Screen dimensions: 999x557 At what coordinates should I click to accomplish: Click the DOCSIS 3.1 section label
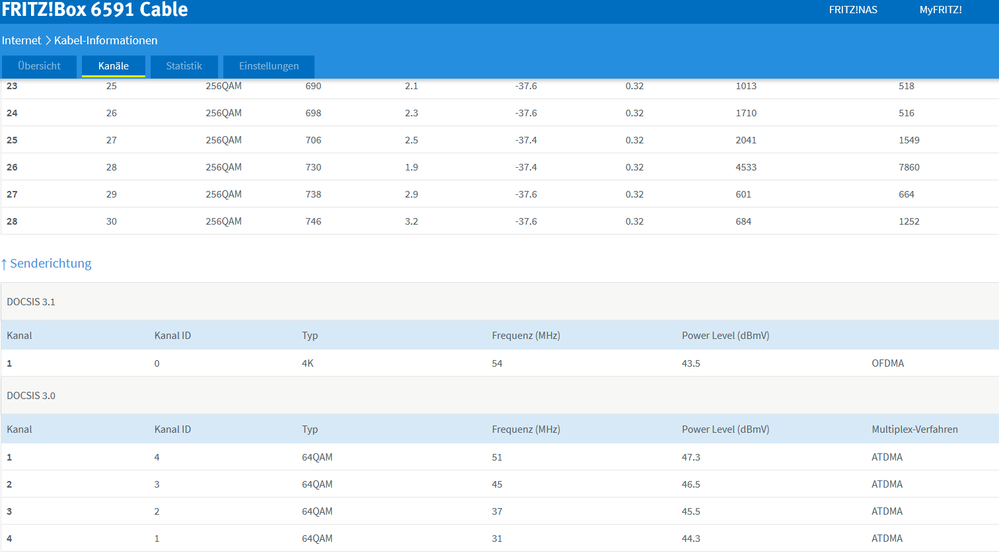point(31,302)
